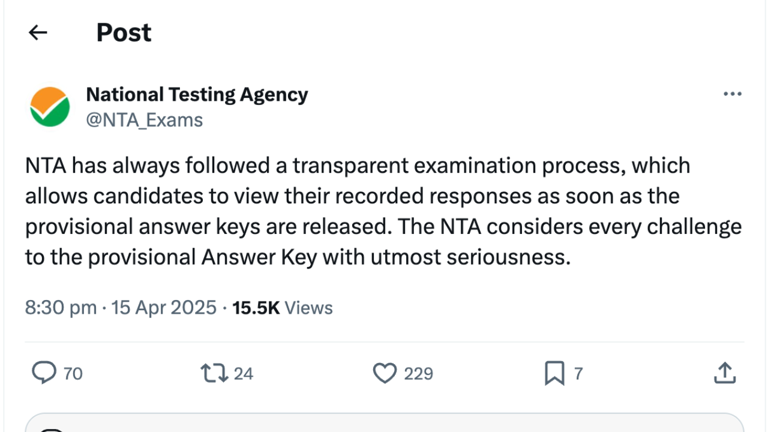The height and width of the screenshot is (432, 768).
Task: Click the reply count 70
Action: [x=73, y=374]
